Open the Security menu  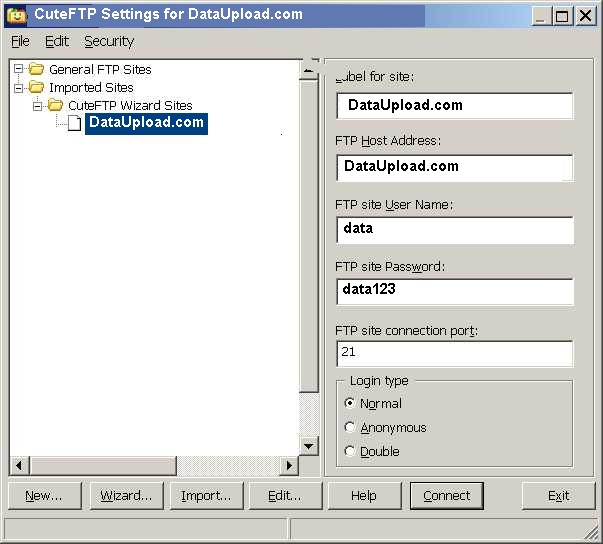coord(109,42)
